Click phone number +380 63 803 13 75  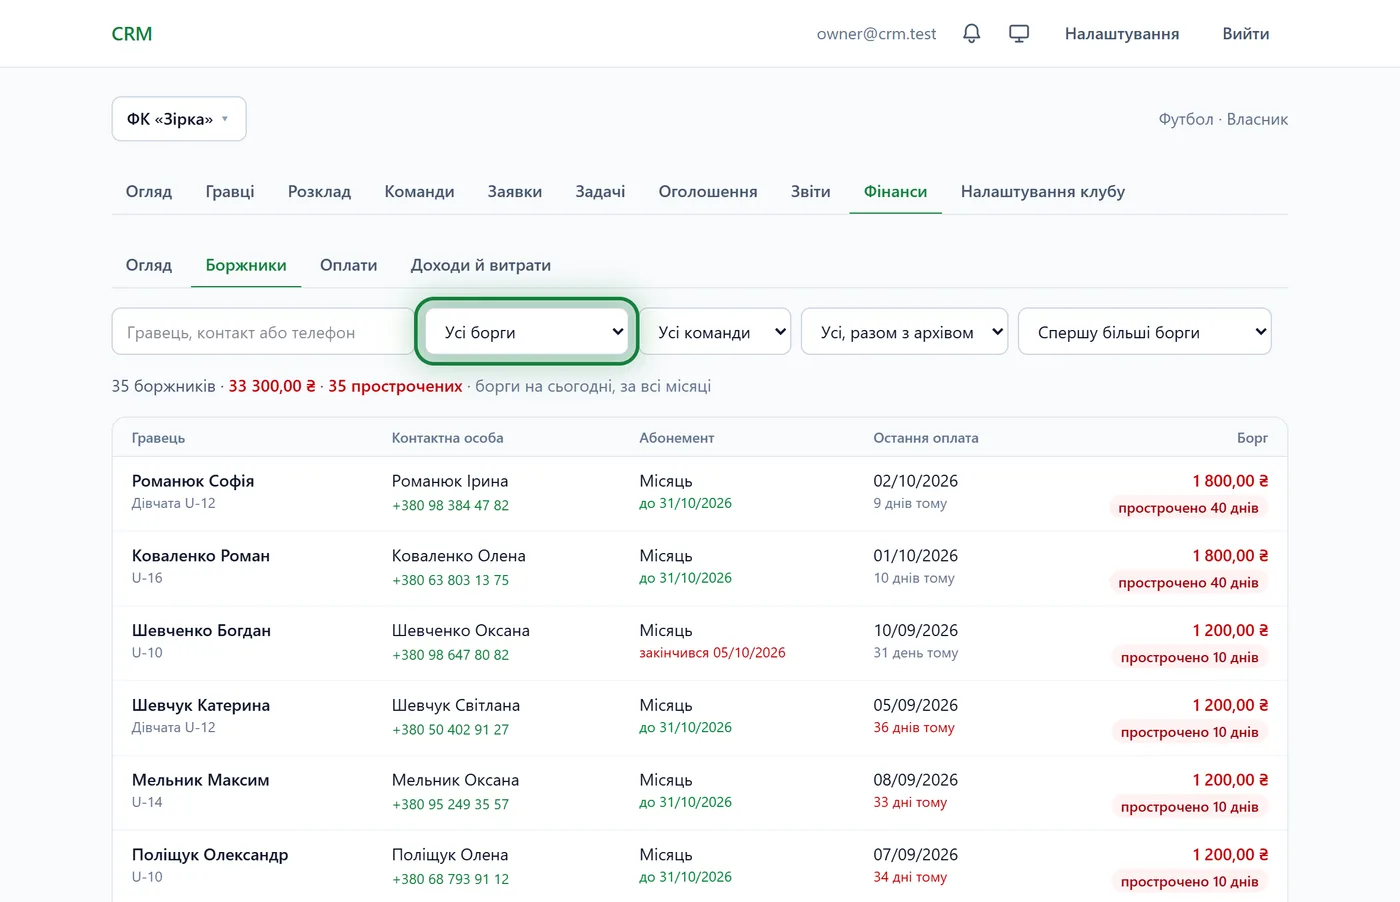click(x=450, y=580)
